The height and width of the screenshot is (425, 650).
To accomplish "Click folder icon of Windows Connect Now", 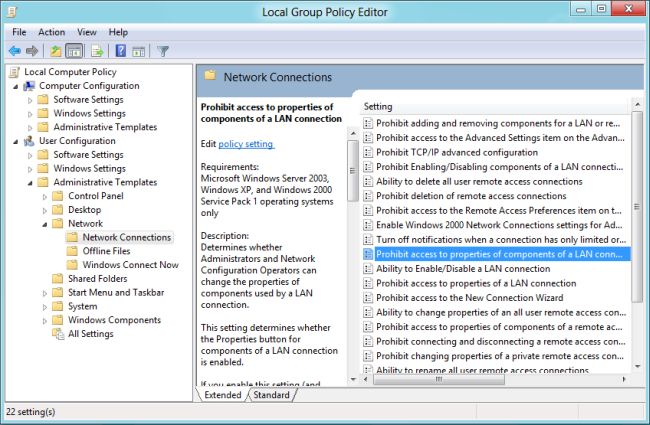I will [73, 265].
